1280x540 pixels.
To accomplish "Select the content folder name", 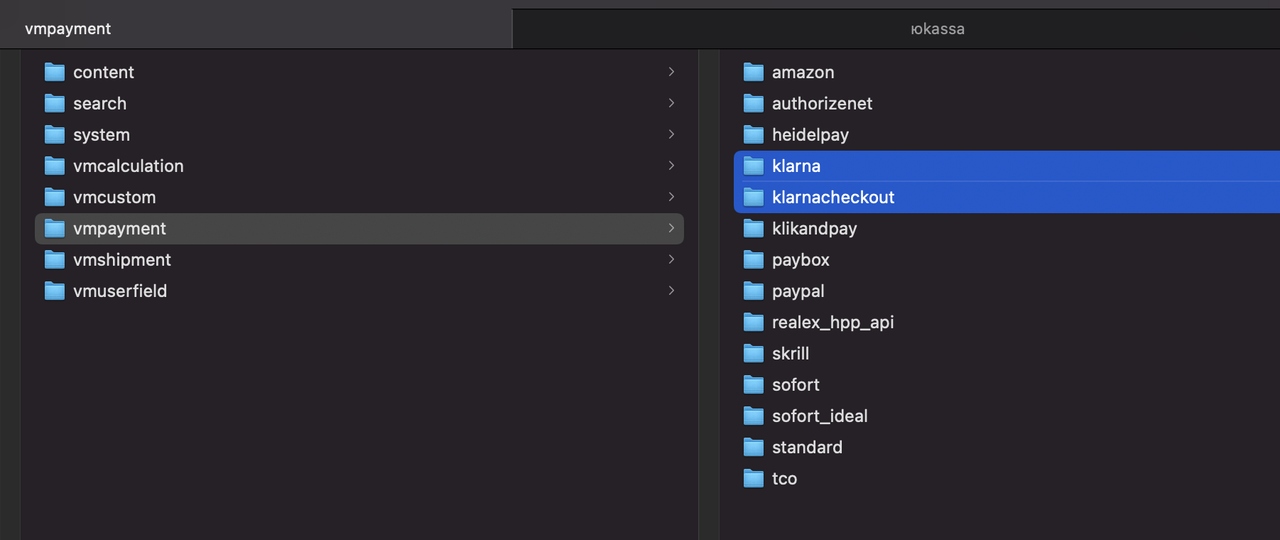I will [x=103, y=72].
